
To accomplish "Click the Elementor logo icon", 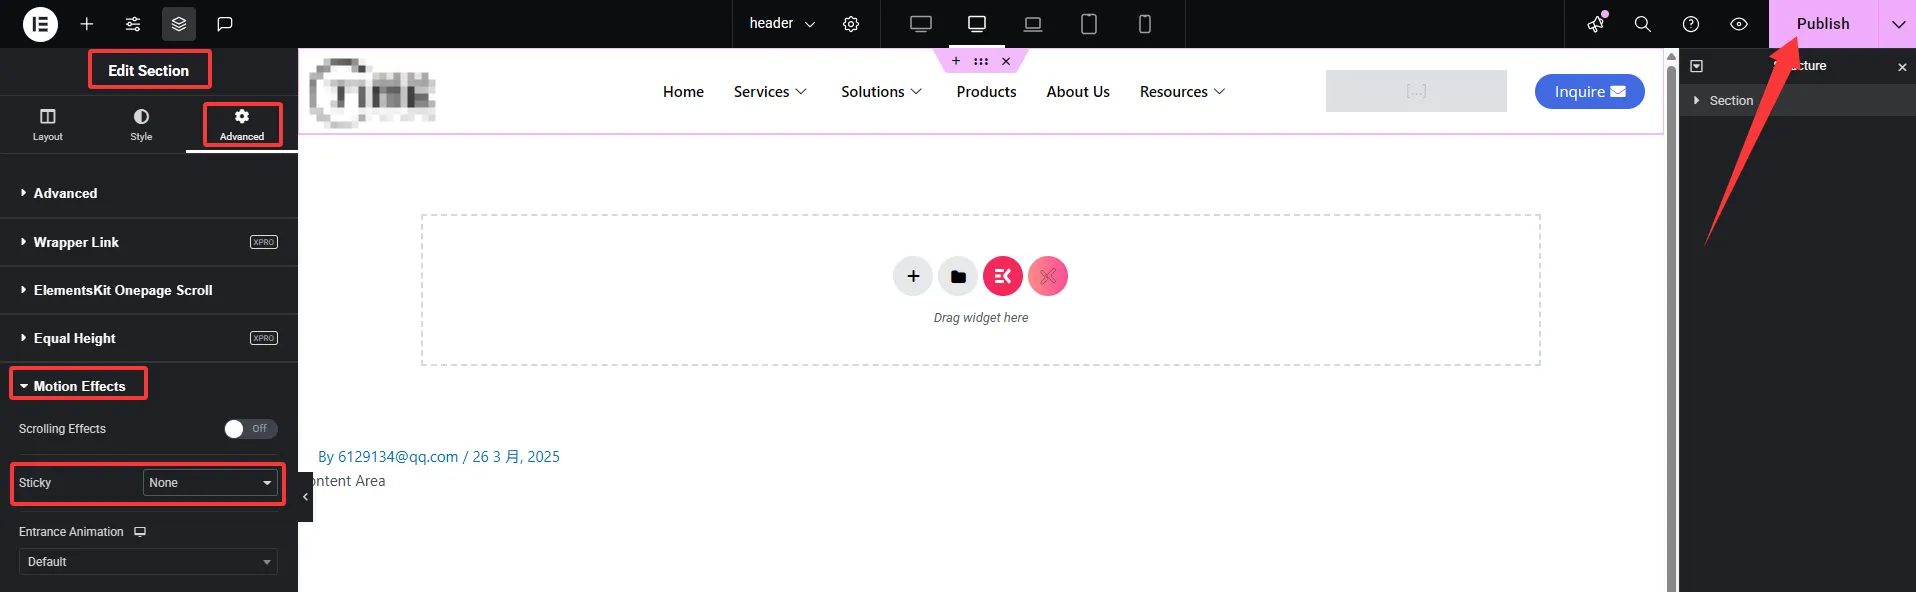I will tap(40, 24).
